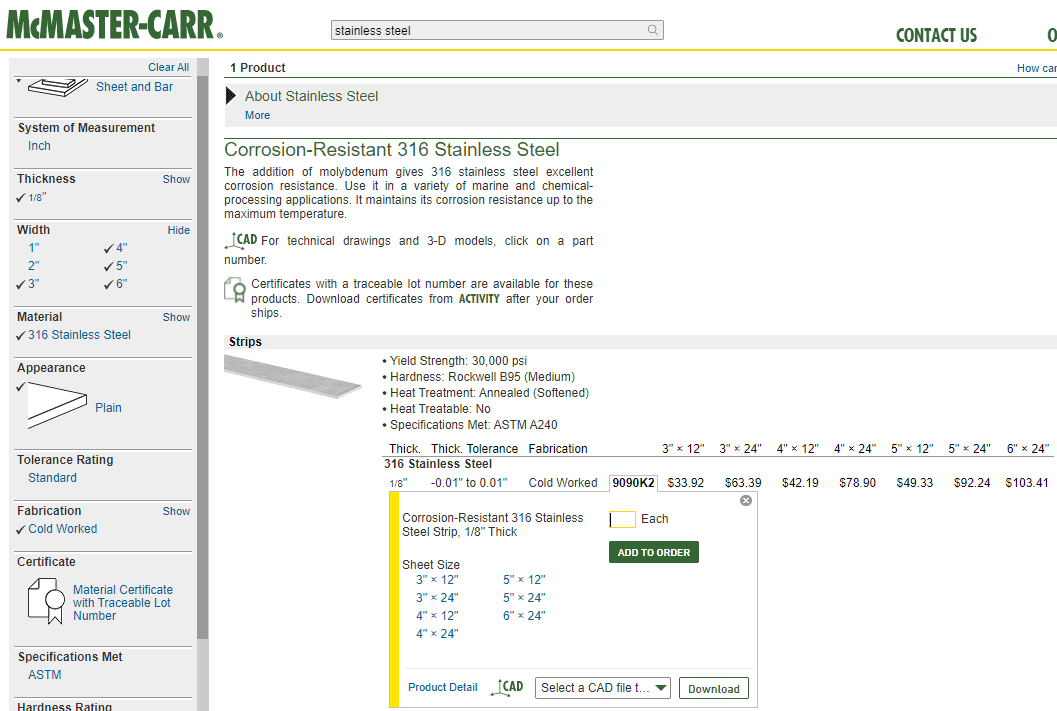Click the Plain appearance strip icon
Viewport: 1057px width, 711px height.
[x=57, y=405]
